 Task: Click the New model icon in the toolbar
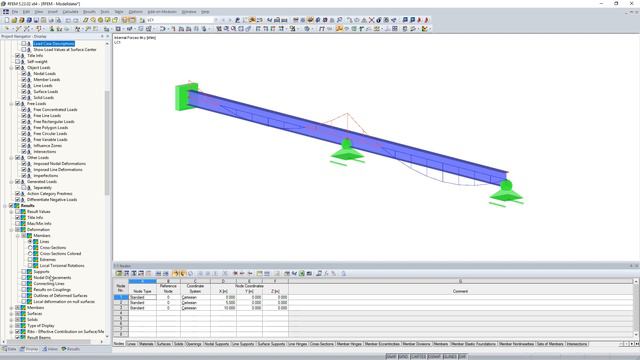[7, 20]
